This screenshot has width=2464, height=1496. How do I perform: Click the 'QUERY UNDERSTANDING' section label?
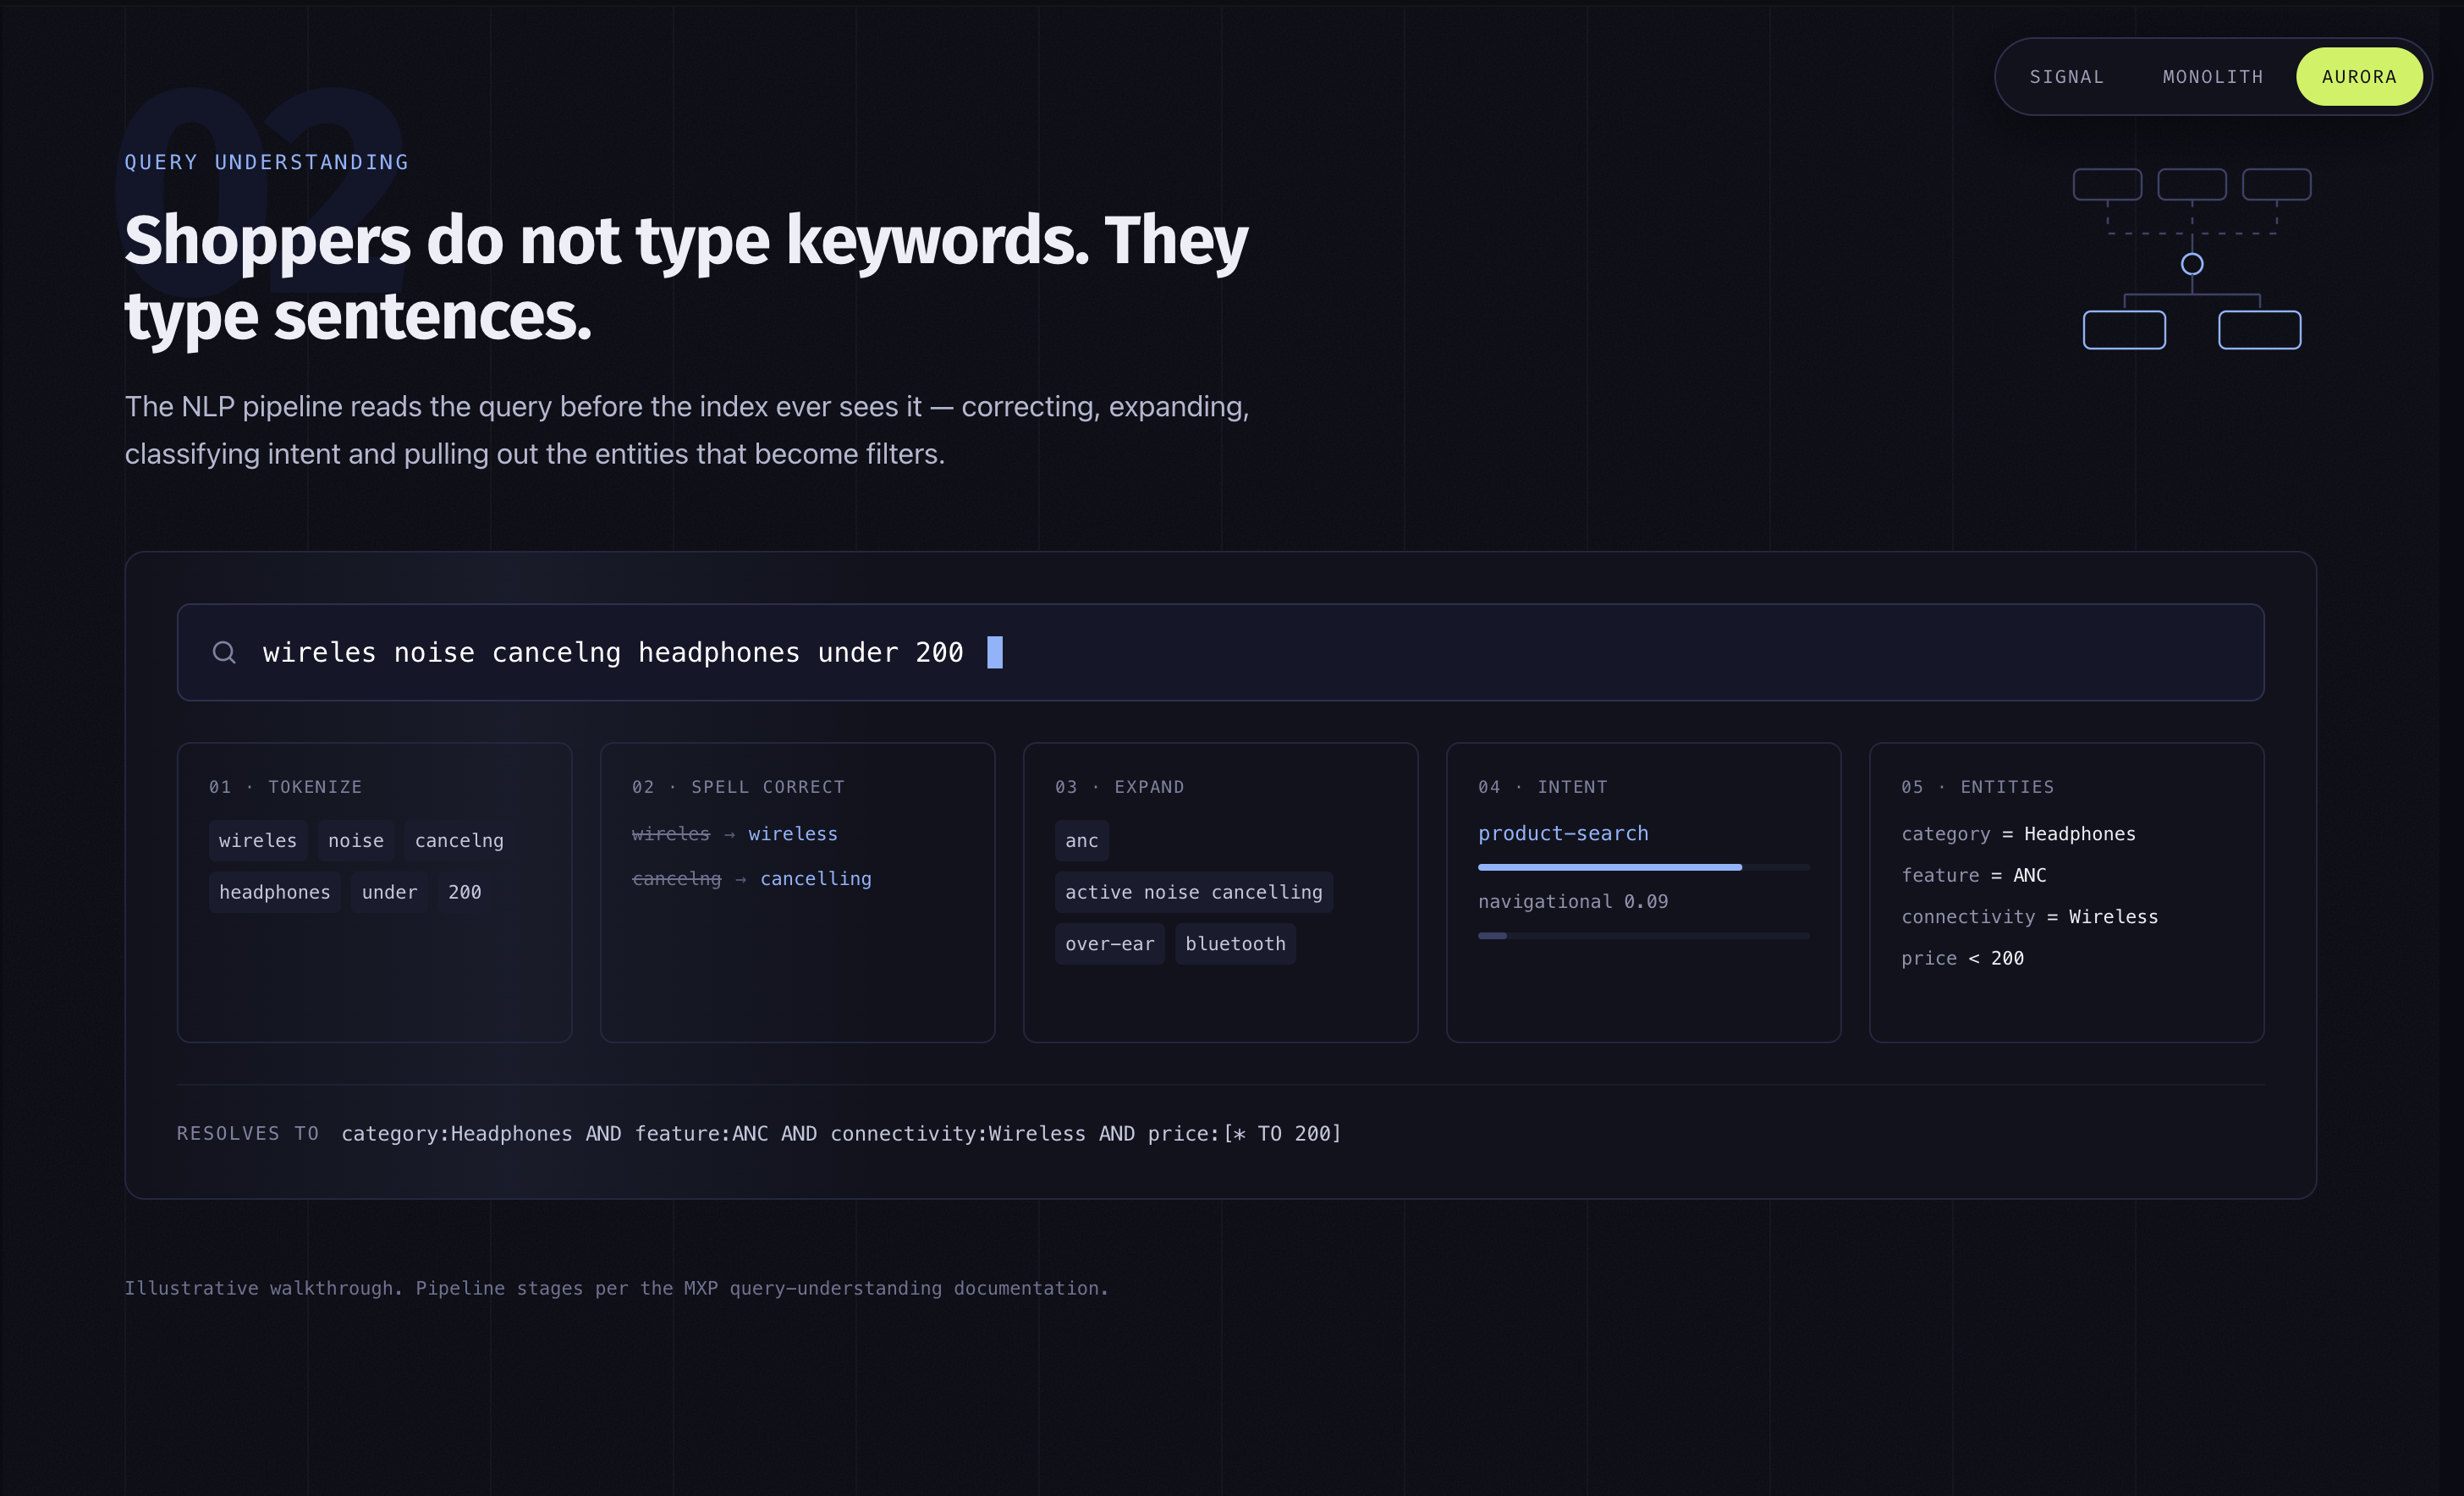[x=267, y=162]
